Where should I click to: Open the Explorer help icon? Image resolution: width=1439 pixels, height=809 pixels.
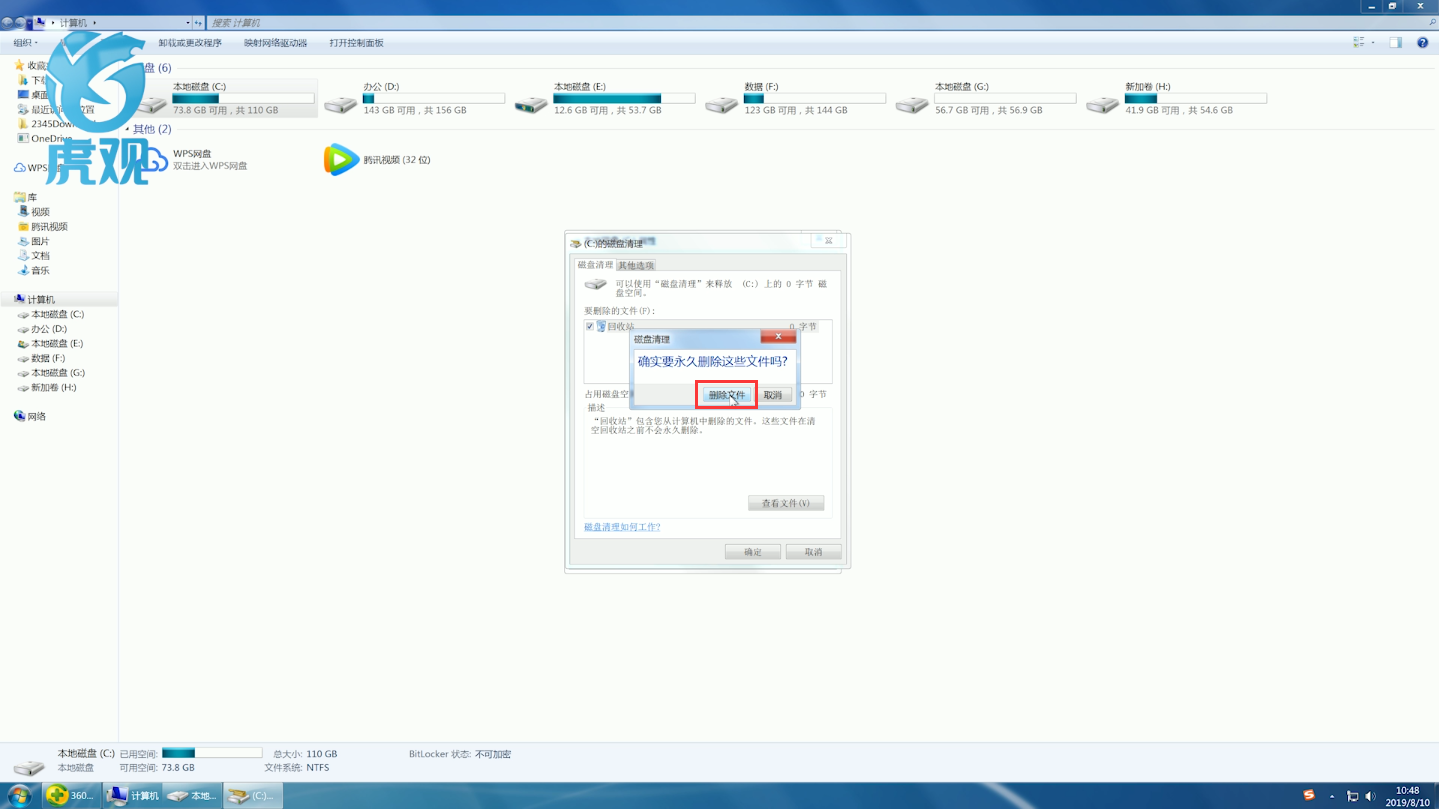(1423, 43)
